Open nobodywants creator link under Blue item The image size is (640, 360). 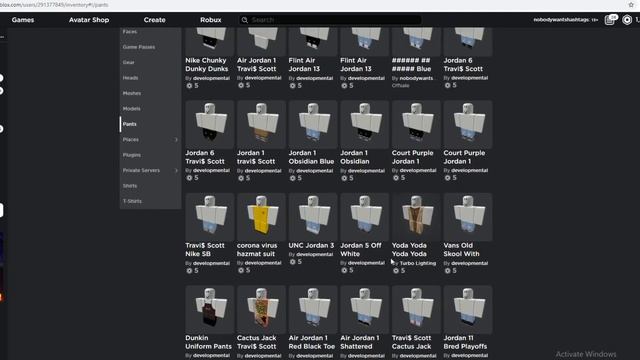pos(416,78)
